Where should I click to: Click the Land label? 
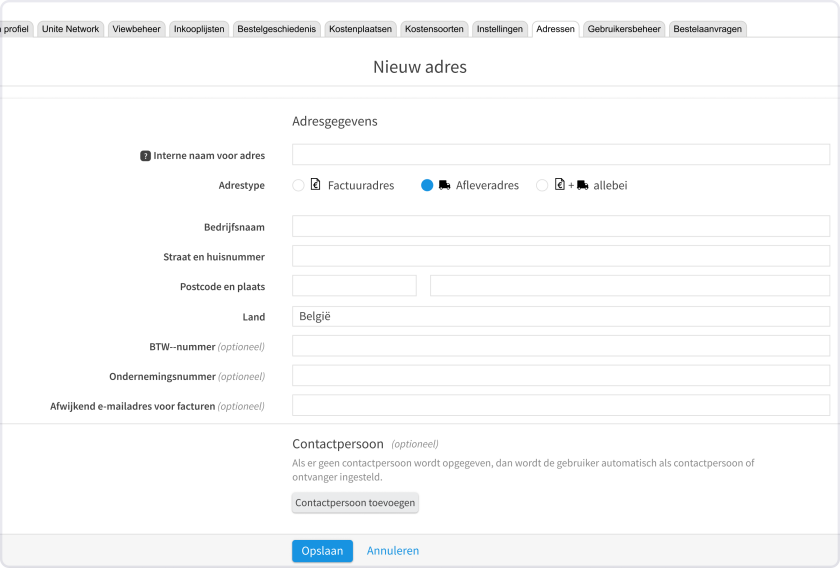[253, 317]
